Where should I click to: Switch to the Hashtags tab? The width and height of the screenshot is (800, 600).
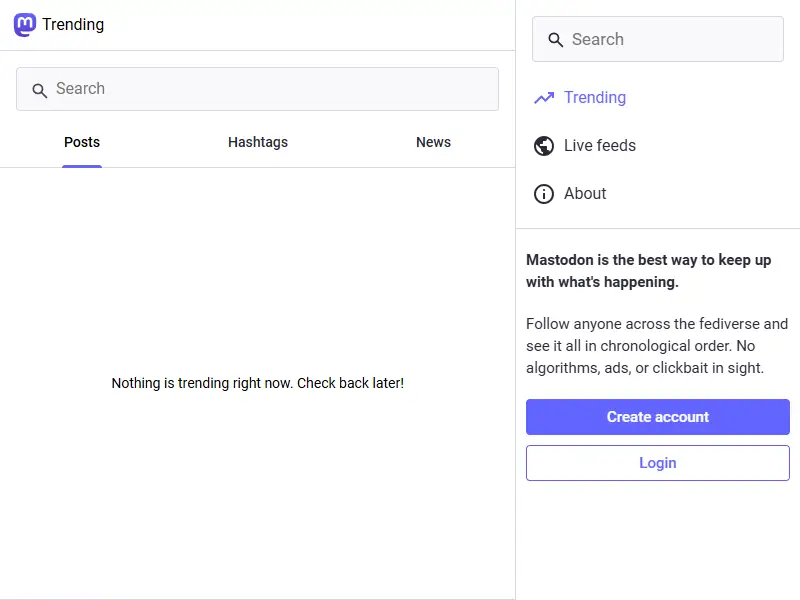(257, 142)
